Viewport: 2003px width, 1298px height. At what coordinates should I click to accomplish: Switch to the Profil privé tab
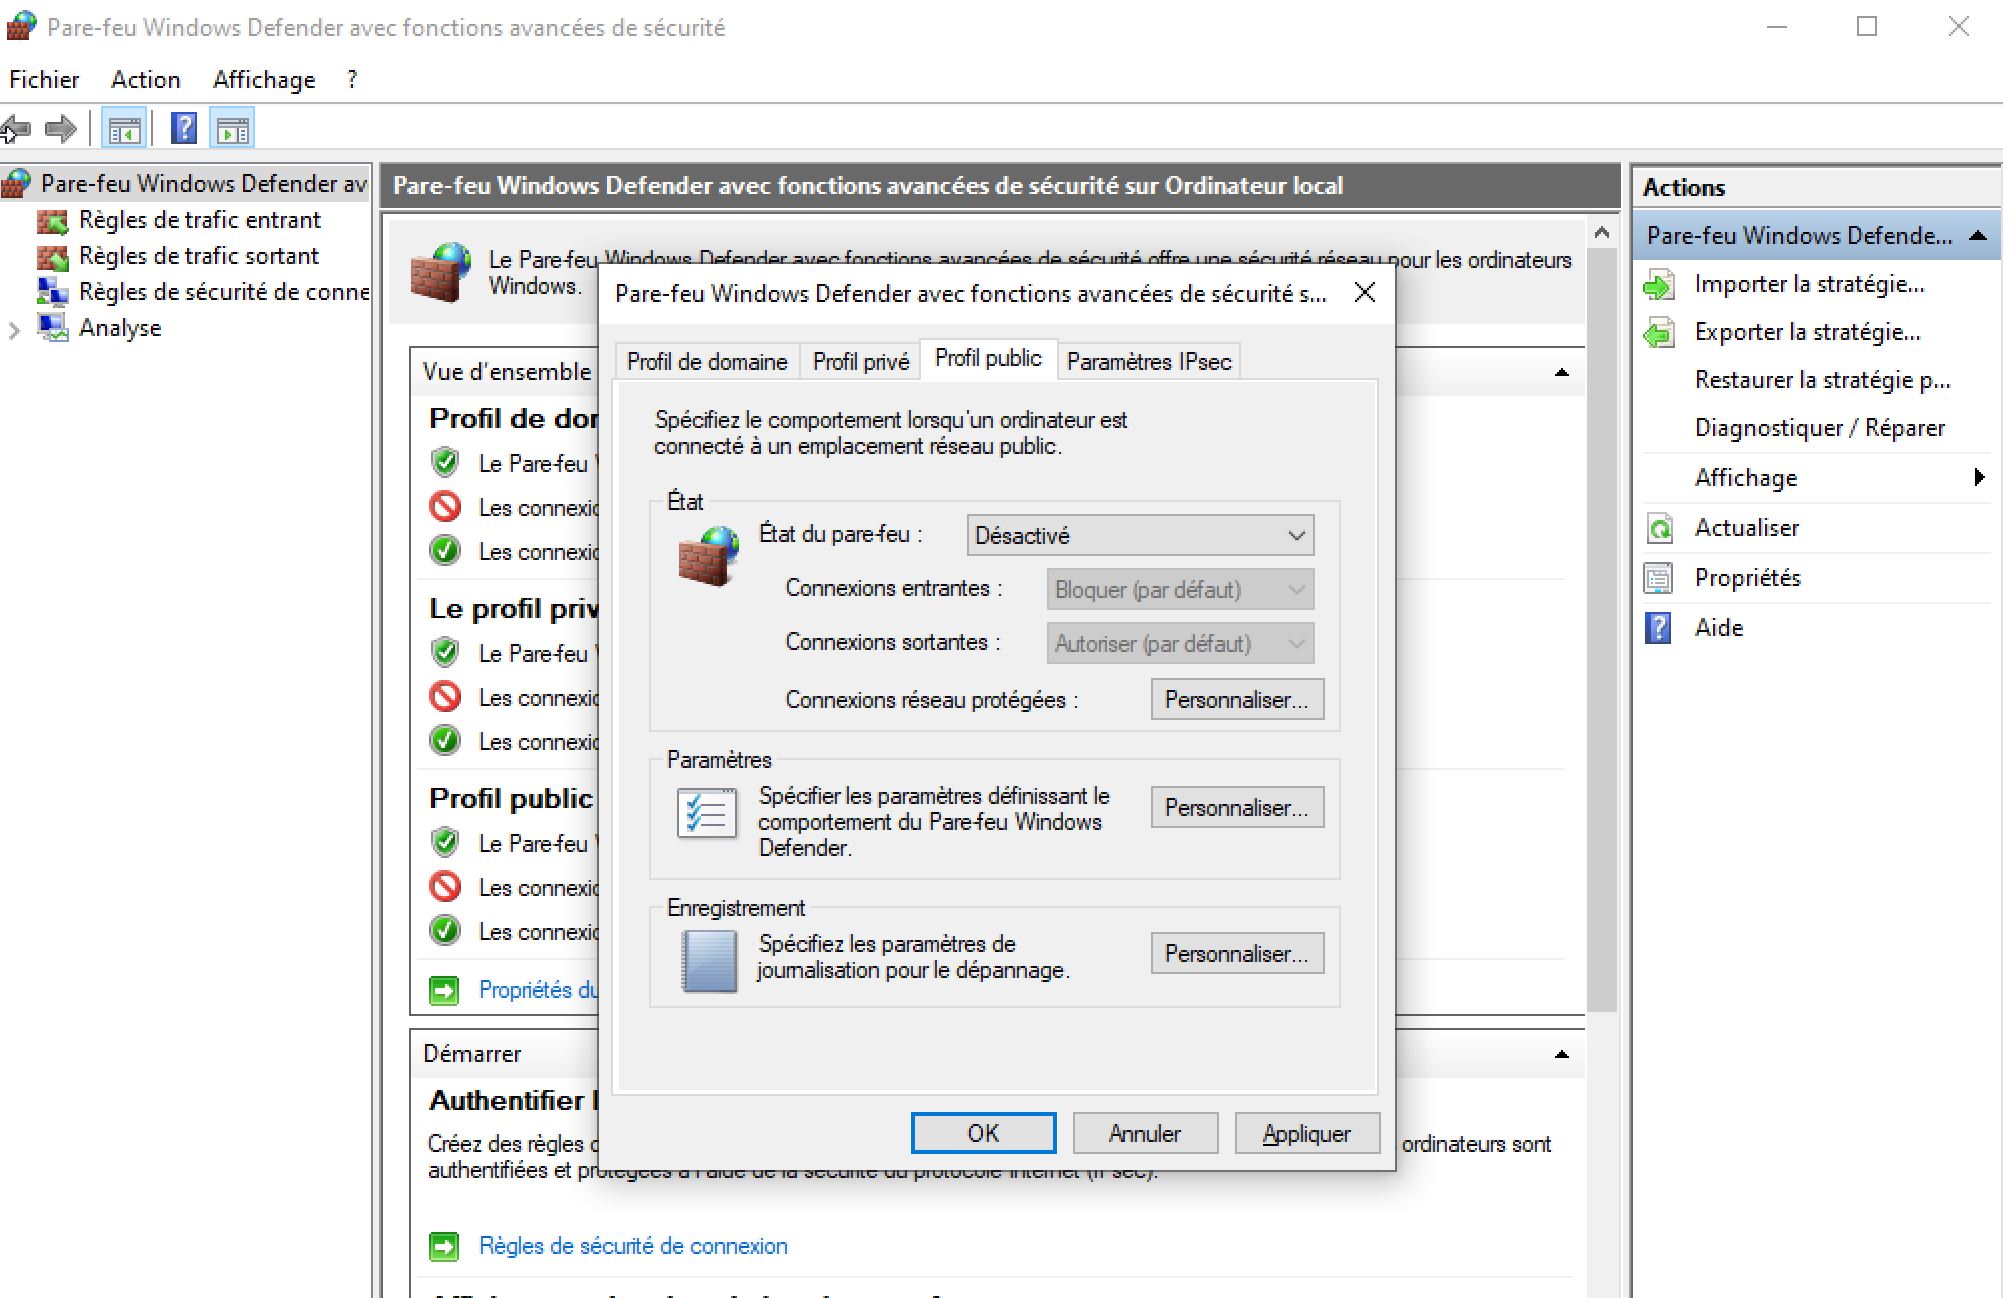(860, 362)
